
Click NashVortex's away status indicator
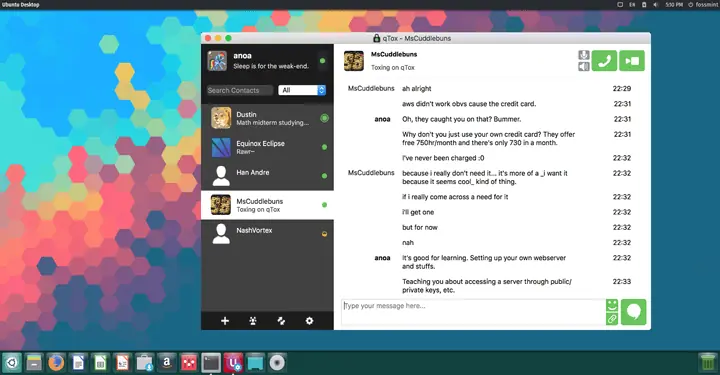point(324,234)
